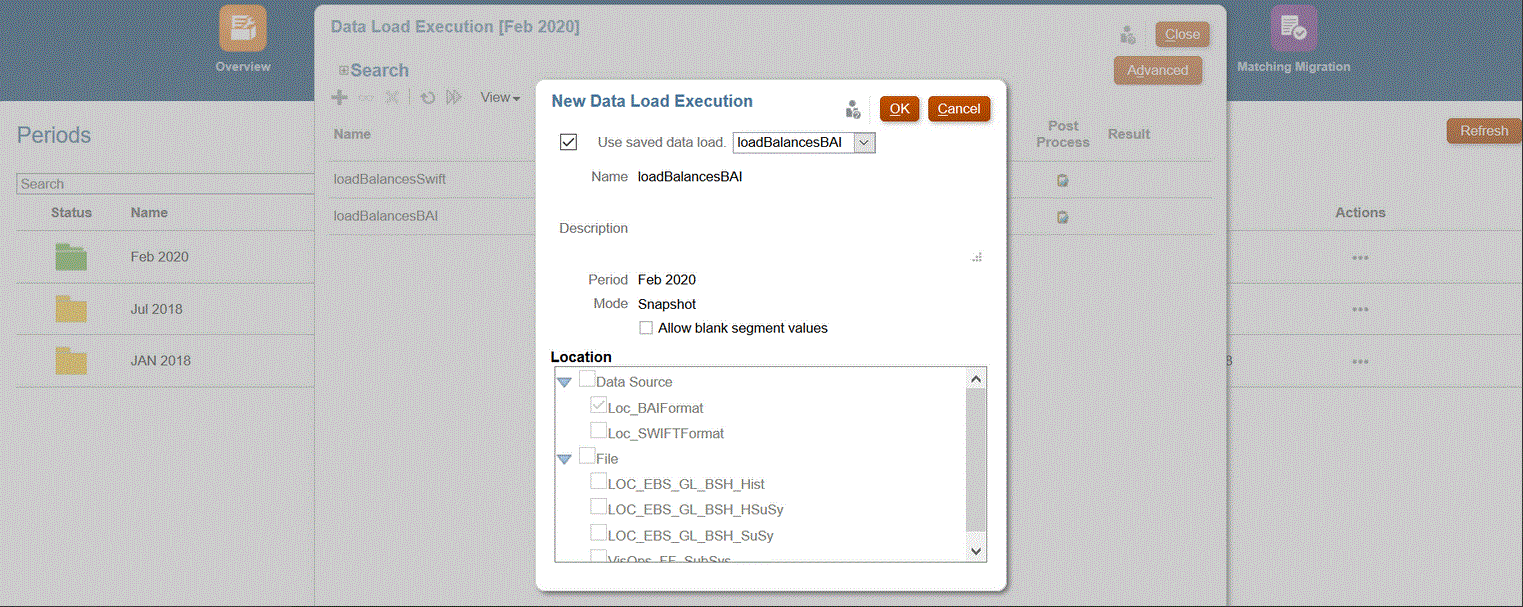Enable Allow blank segment values checkbox
The image size is (1523, 607).
[647, 328]
